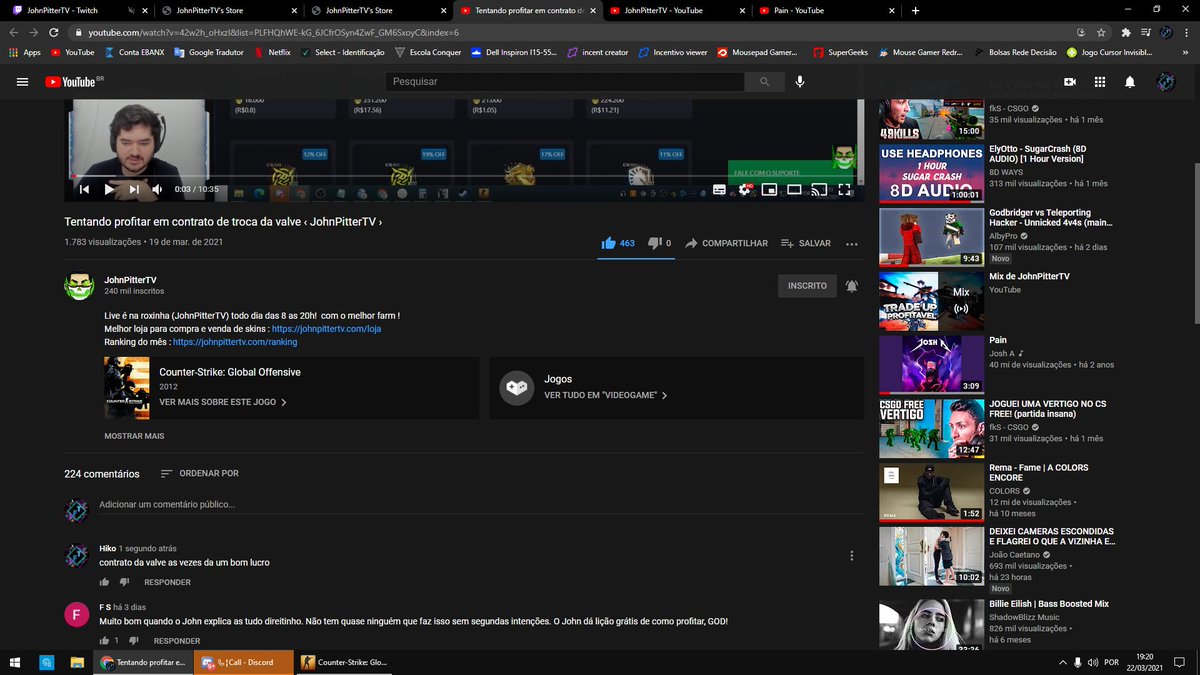Open the Windows Start menu
This screenshot has width=1200, height=675.
(16, 662)
